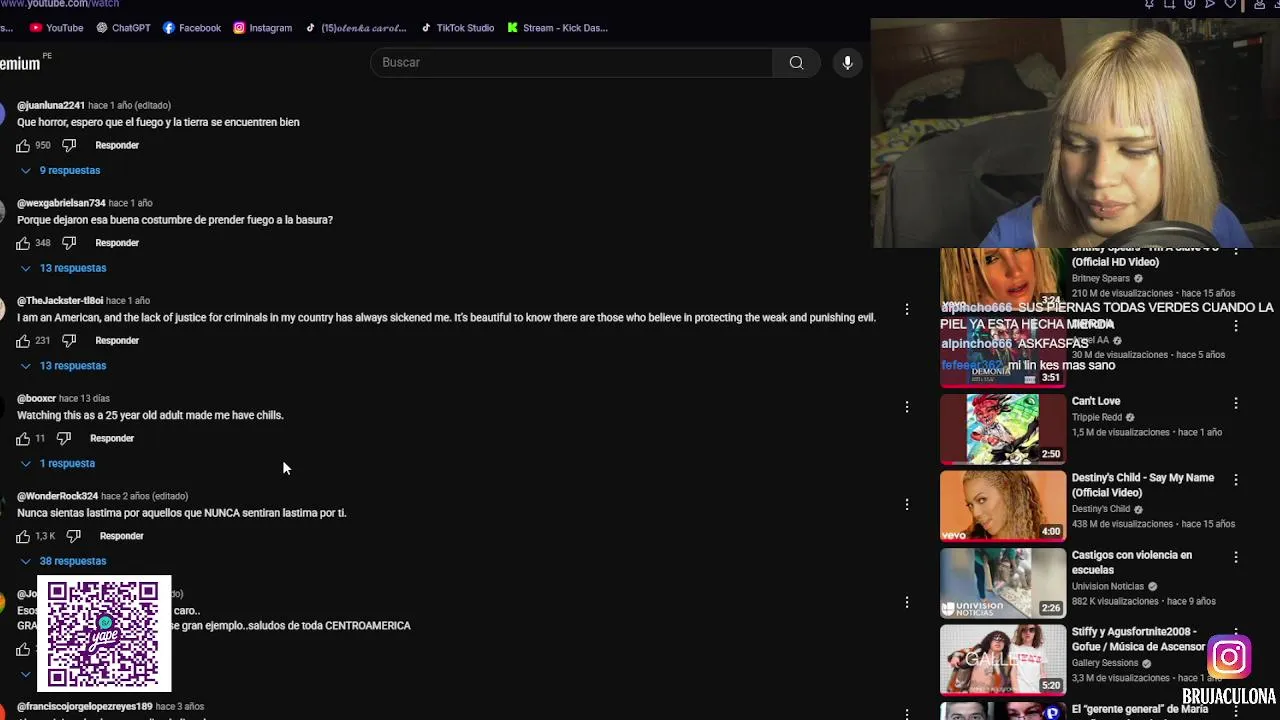Open Britney Spears video thumbnail

(1003, 277)
